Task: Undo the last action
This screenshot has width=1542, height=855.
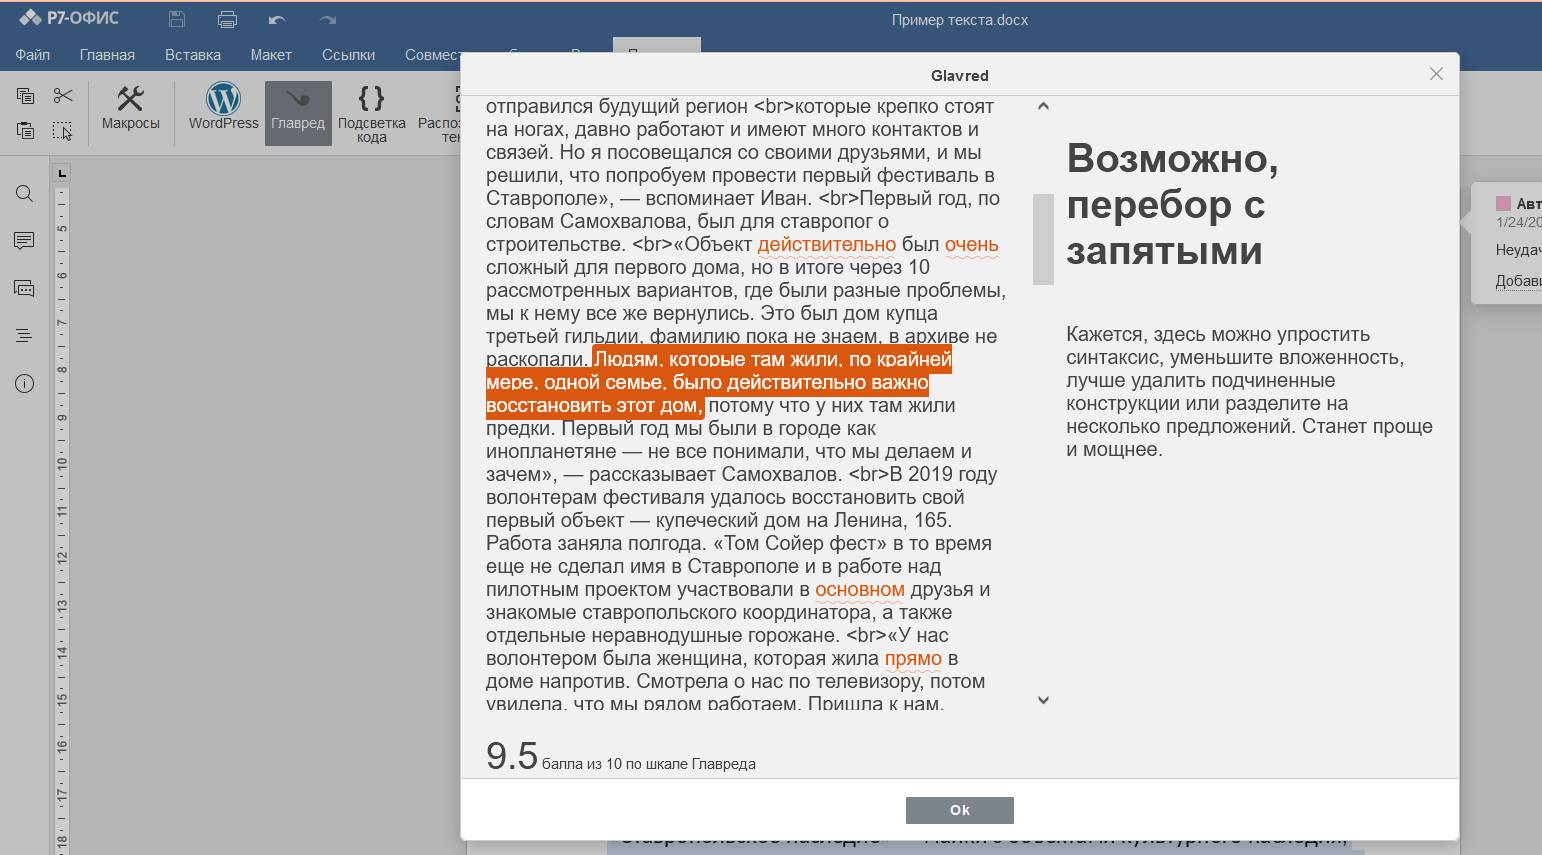Action: point(277,19)
